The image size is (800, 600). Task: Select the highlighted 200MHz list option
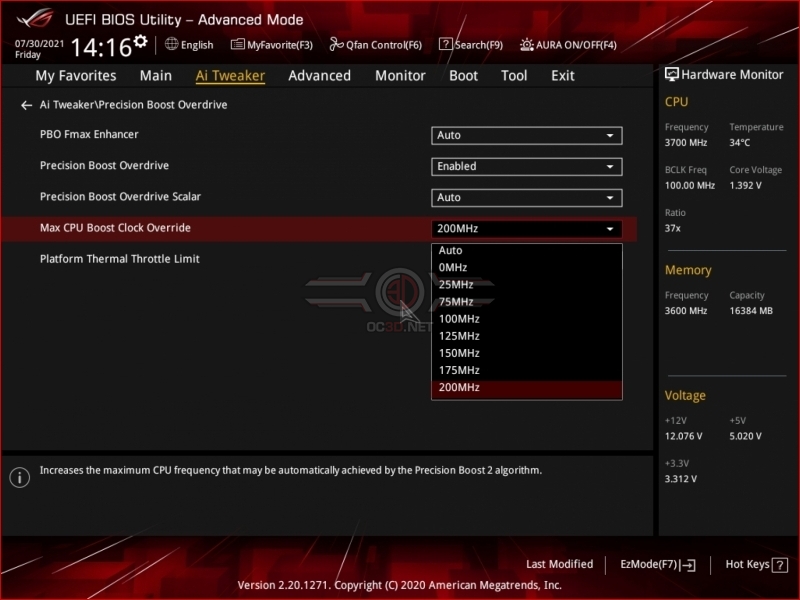click(527, 388)
